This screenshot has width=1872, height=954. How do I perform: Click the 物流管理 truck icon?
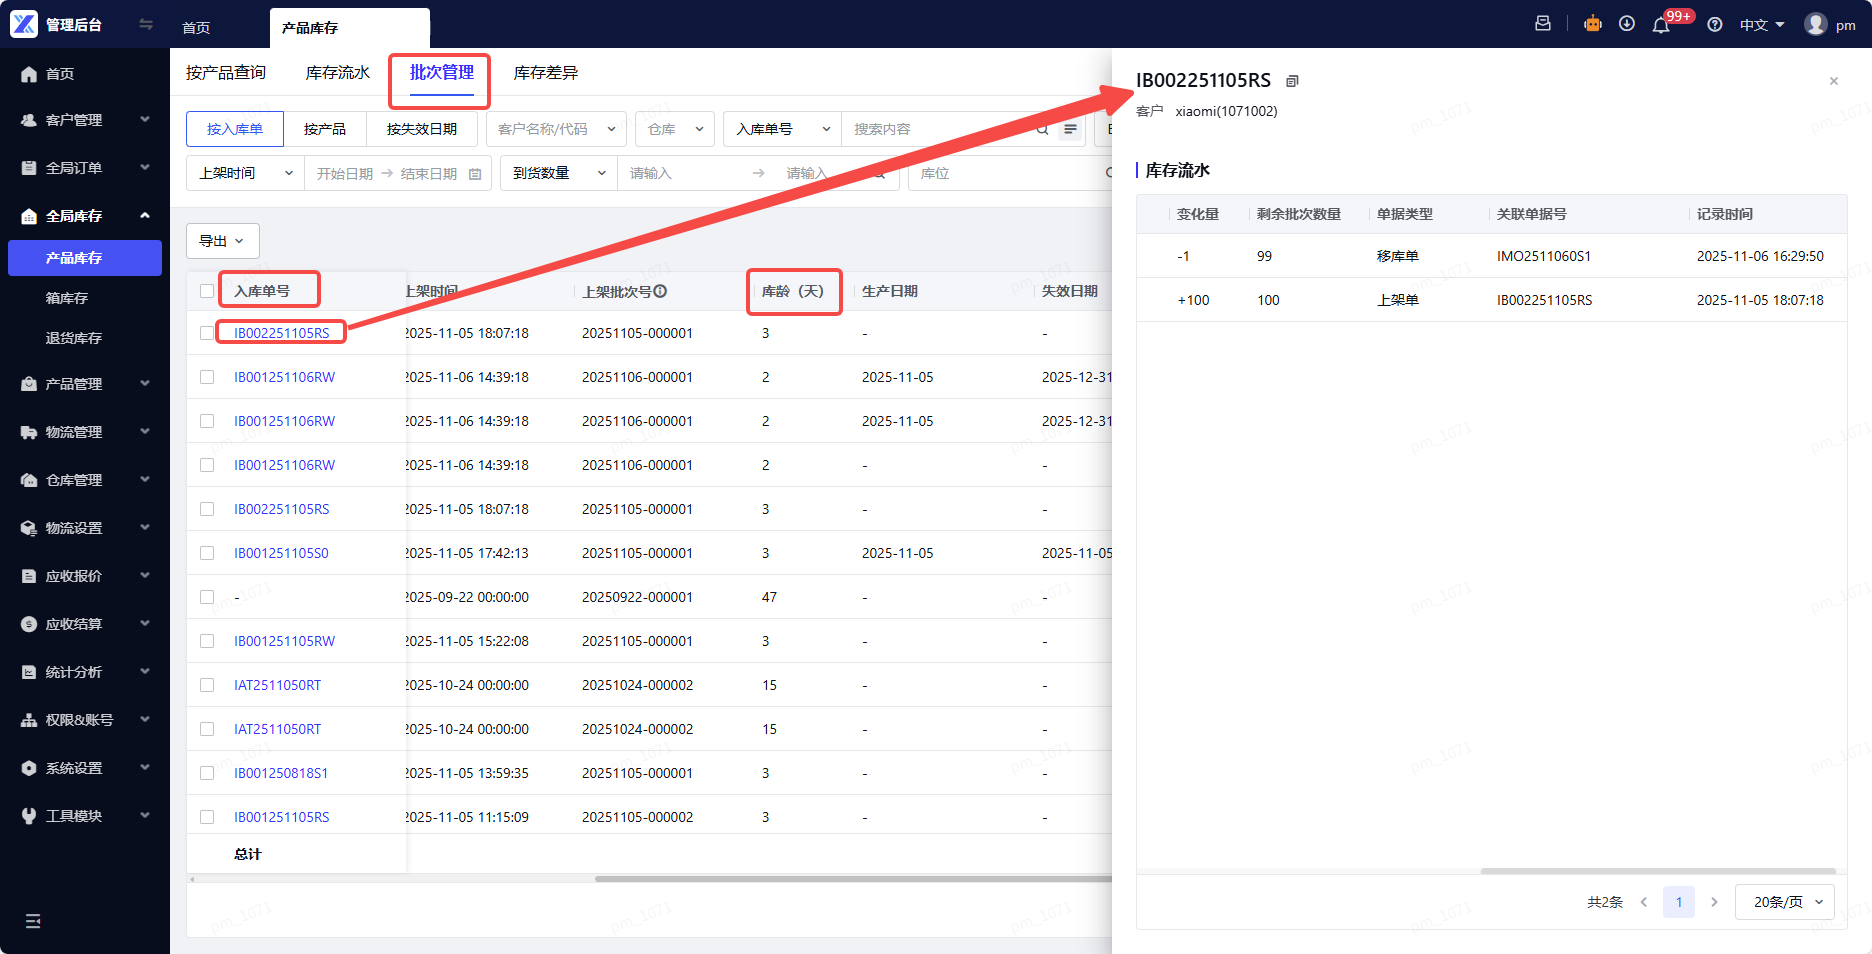[x=29, y=432]
